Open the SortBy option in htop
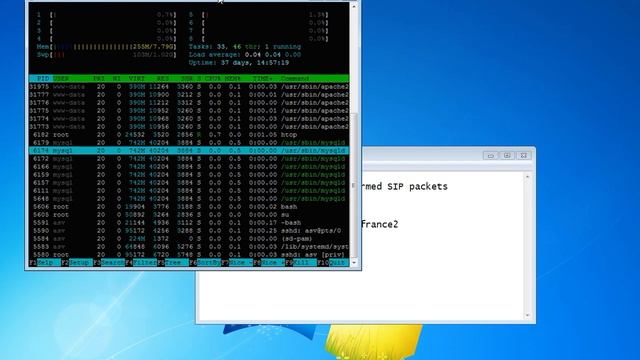 click(x=209, y=262)
